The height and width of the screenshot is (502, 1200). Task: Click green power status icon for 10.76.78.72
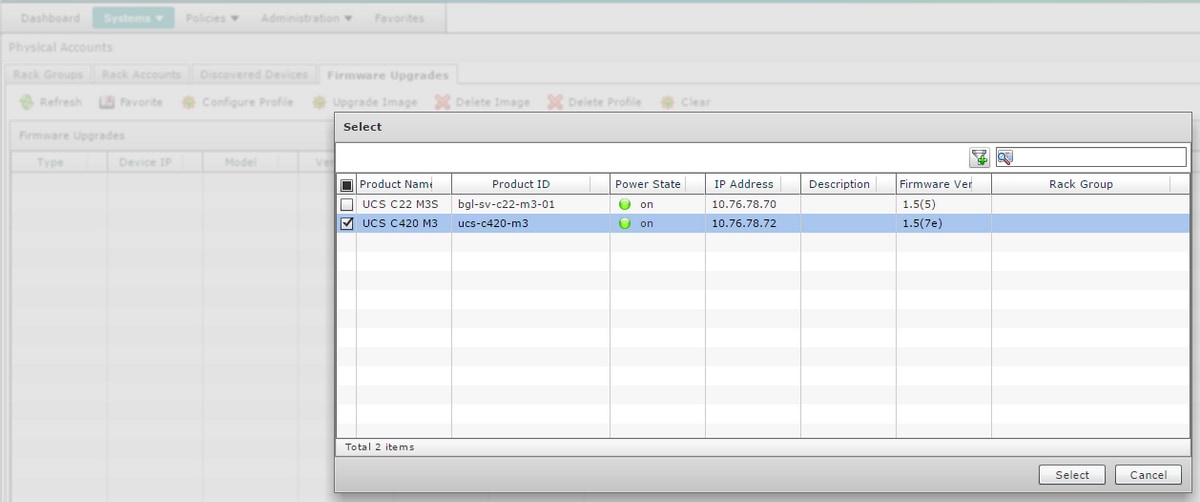[626, 223]
